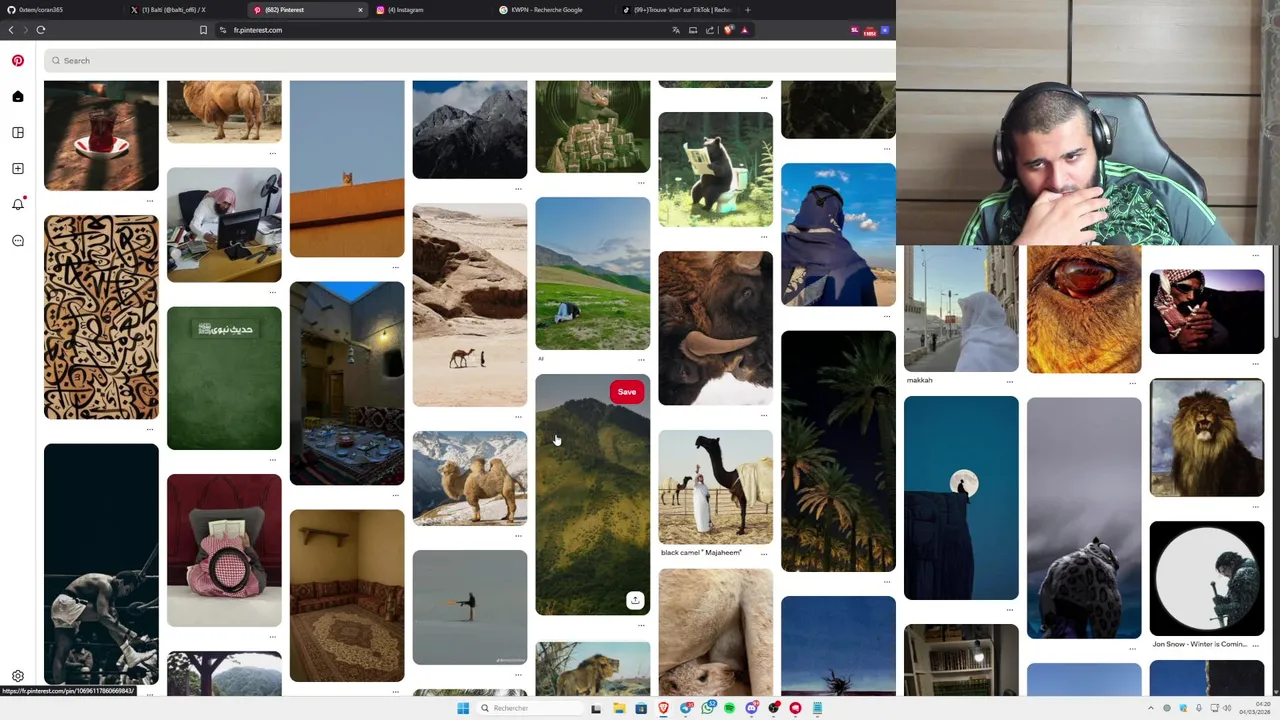Image resolution: width=1280 pixels, height=720 pixels.
Task: Open File Explorer from taskbar
Action: click(619, 708)
